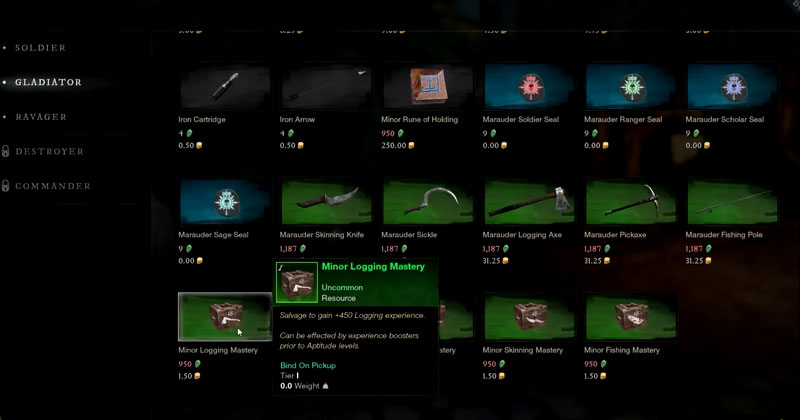Click the highlighted Minor Logging Mastery crate
Viewport: 800px width, 420px height.
224,317
